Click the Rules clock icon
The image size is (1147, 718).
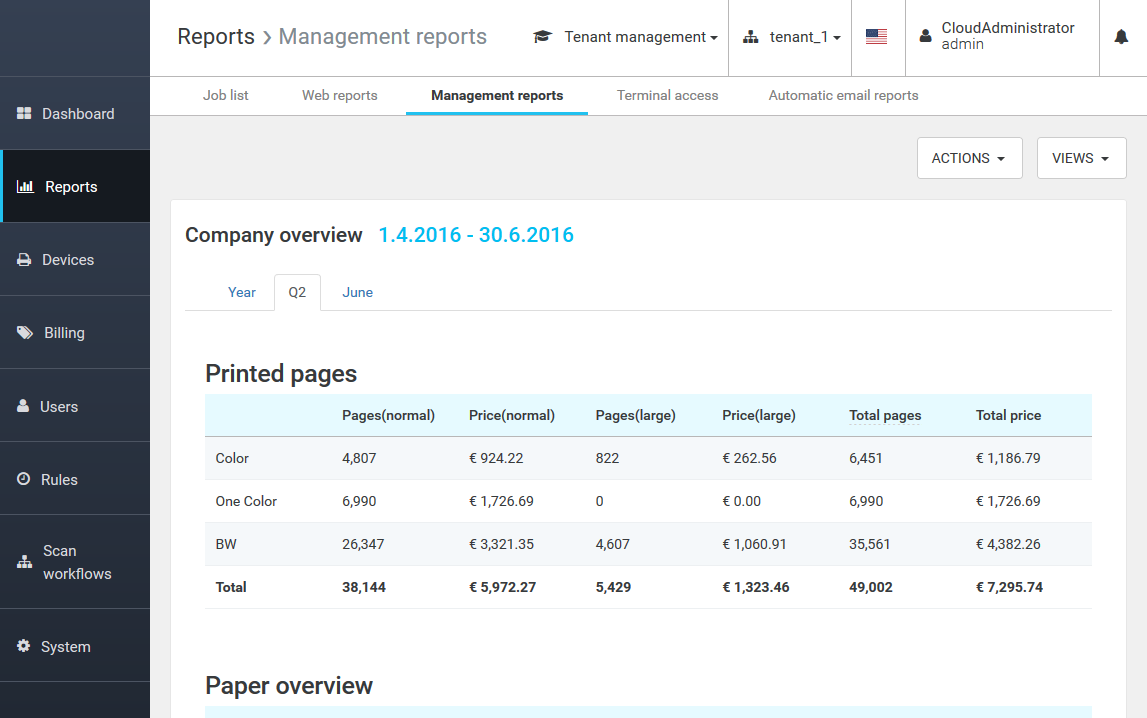pyautogui.click(x=24, y=480)
